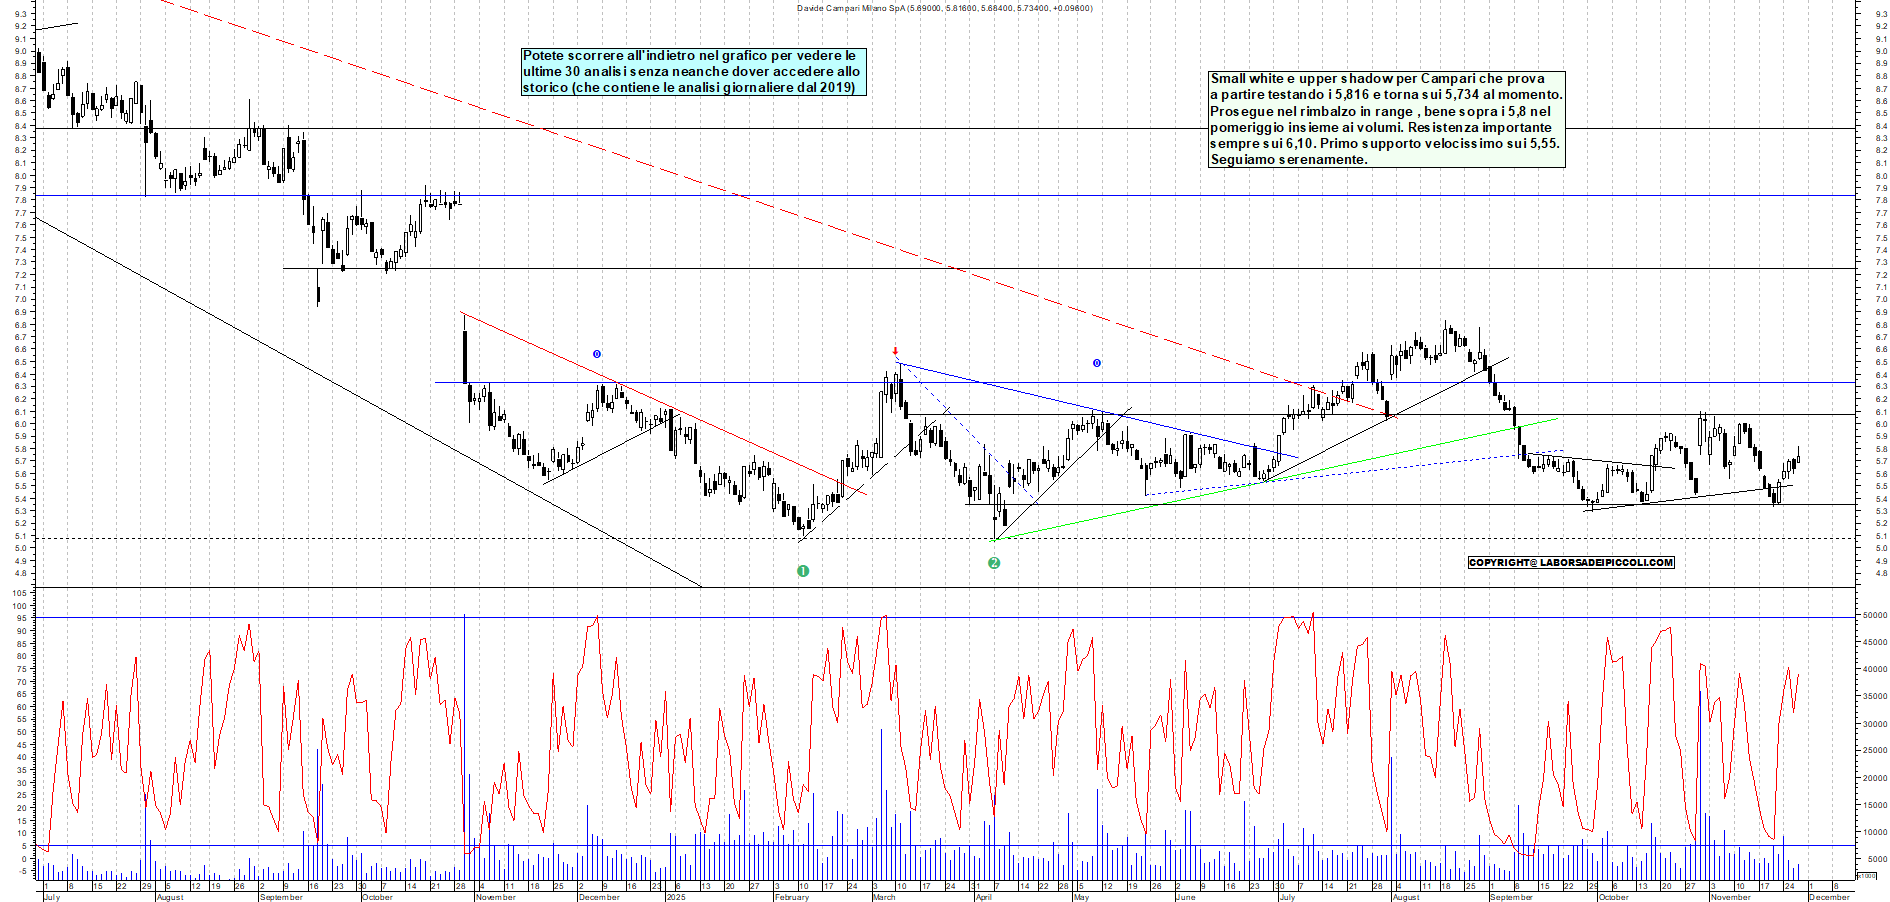
Task: Click the blue circle marker above May candles
Action: (x=1097, y=363)
